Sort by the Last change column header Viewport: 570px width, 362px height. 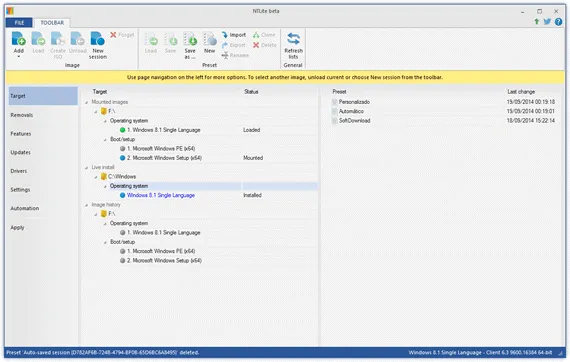point(521,92)
